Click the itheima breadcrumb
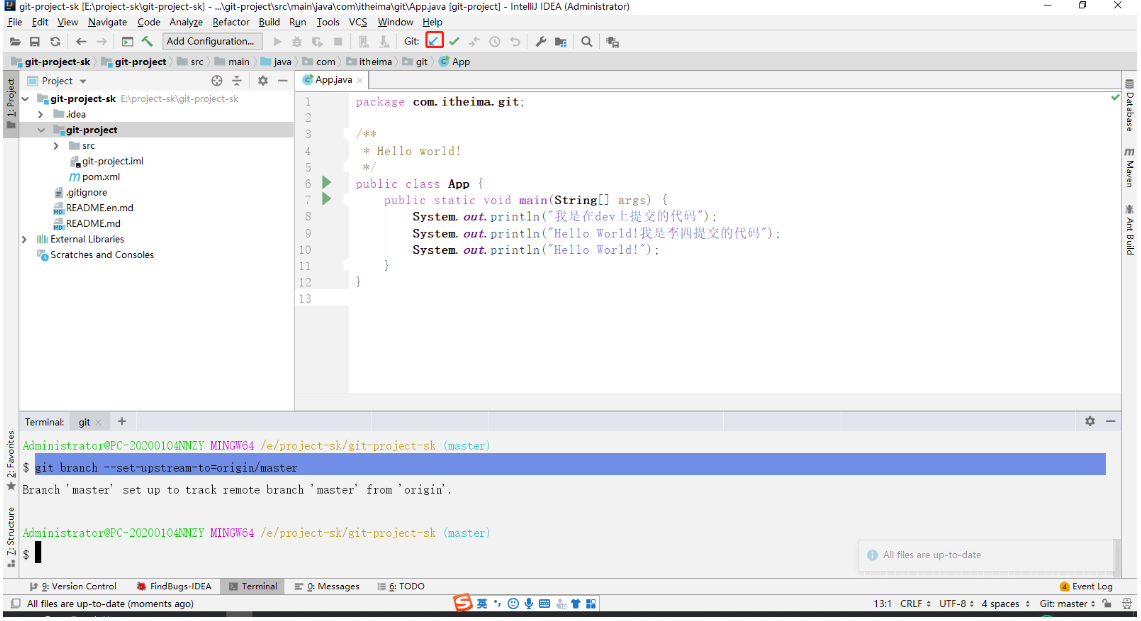 369,62
